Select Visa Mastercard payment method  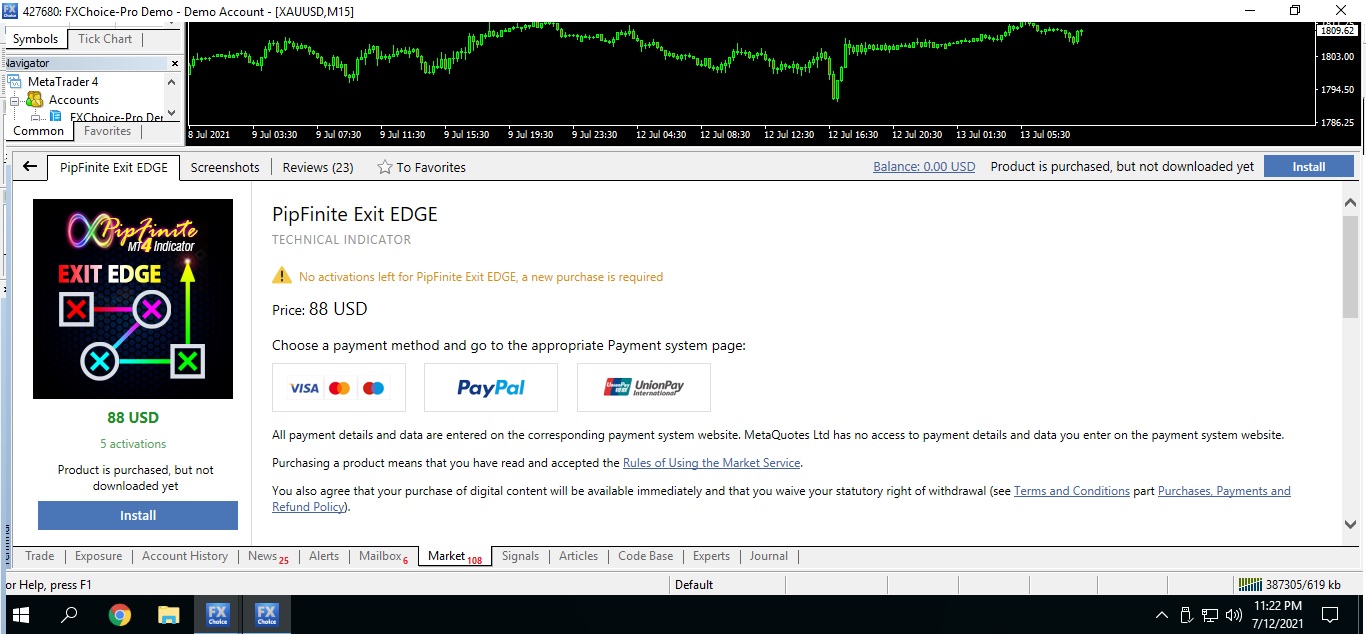(339, 388)
